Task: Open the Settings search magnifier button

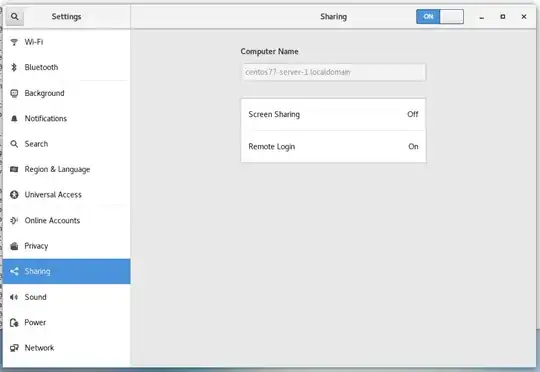Action: 14,17
